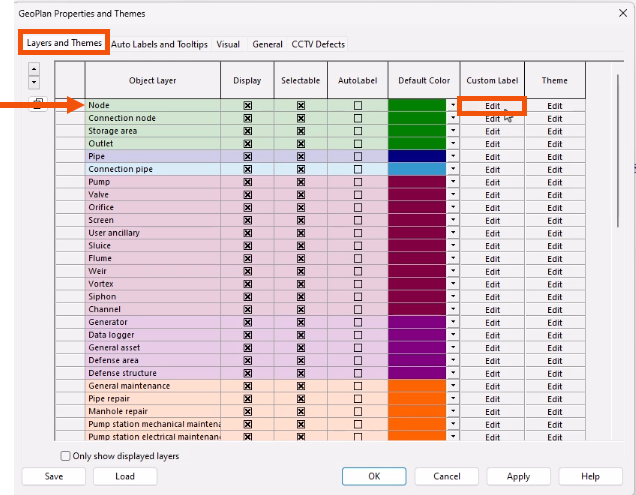Select the User ancillary layer row
Viewport: 636px width, 495px height.
pyautogui.click(x=153, y=233)
